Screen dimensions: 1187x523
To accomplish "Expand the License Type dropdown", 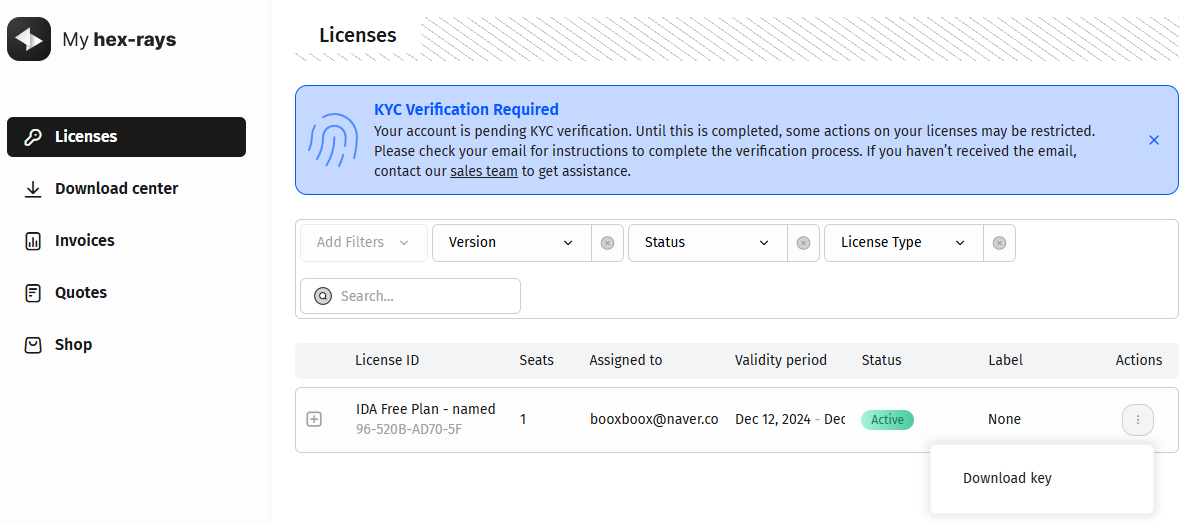I will [903, 243].
